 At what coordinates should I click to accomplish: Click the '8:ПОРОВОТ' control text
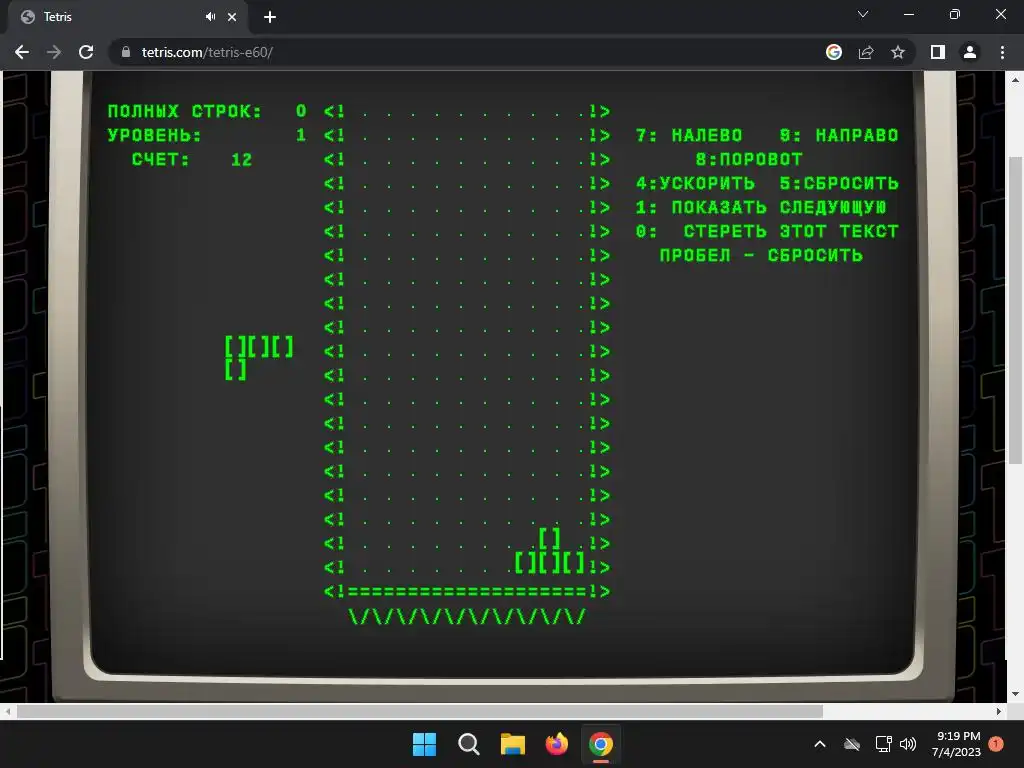point(749,159)
